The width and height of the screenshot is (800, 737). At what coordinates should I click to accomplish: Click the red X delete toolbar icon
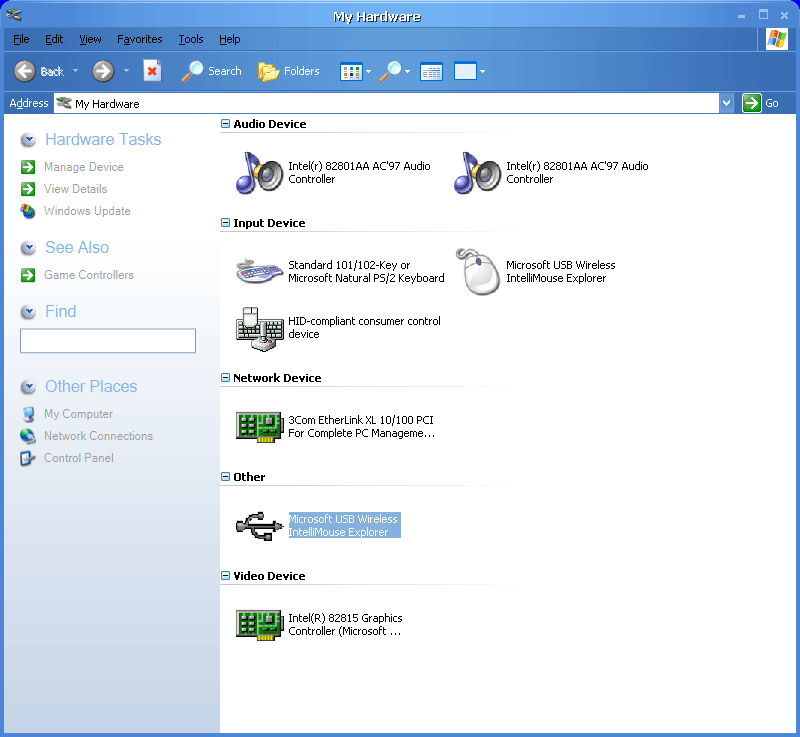point(152,71)
